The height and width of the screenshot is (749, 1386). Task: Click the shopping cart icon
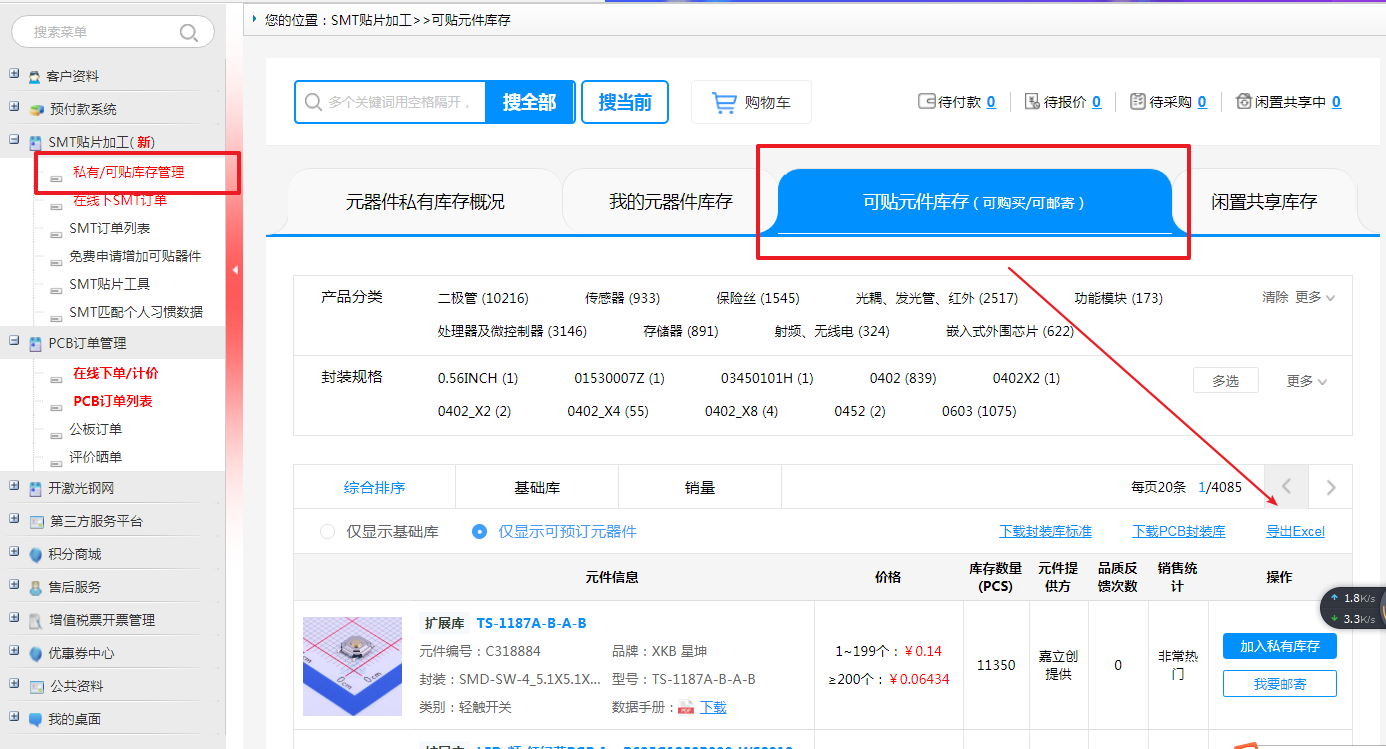point(724,102)
